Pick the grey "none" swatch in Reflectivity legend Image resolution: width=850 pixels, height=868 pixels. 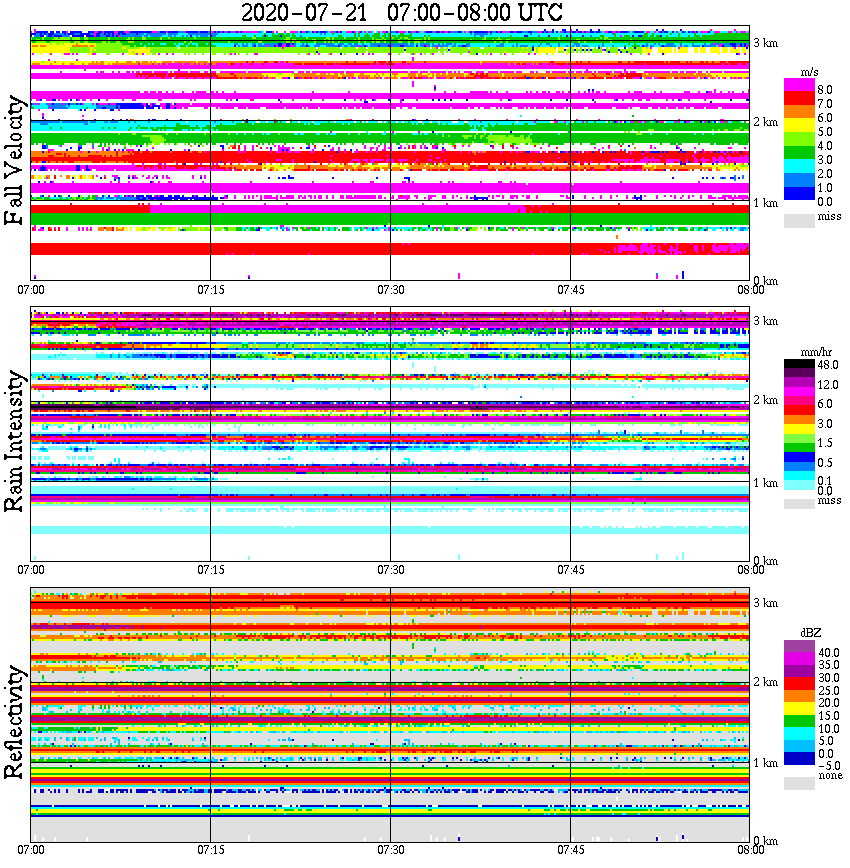click(x=799, y=783)
